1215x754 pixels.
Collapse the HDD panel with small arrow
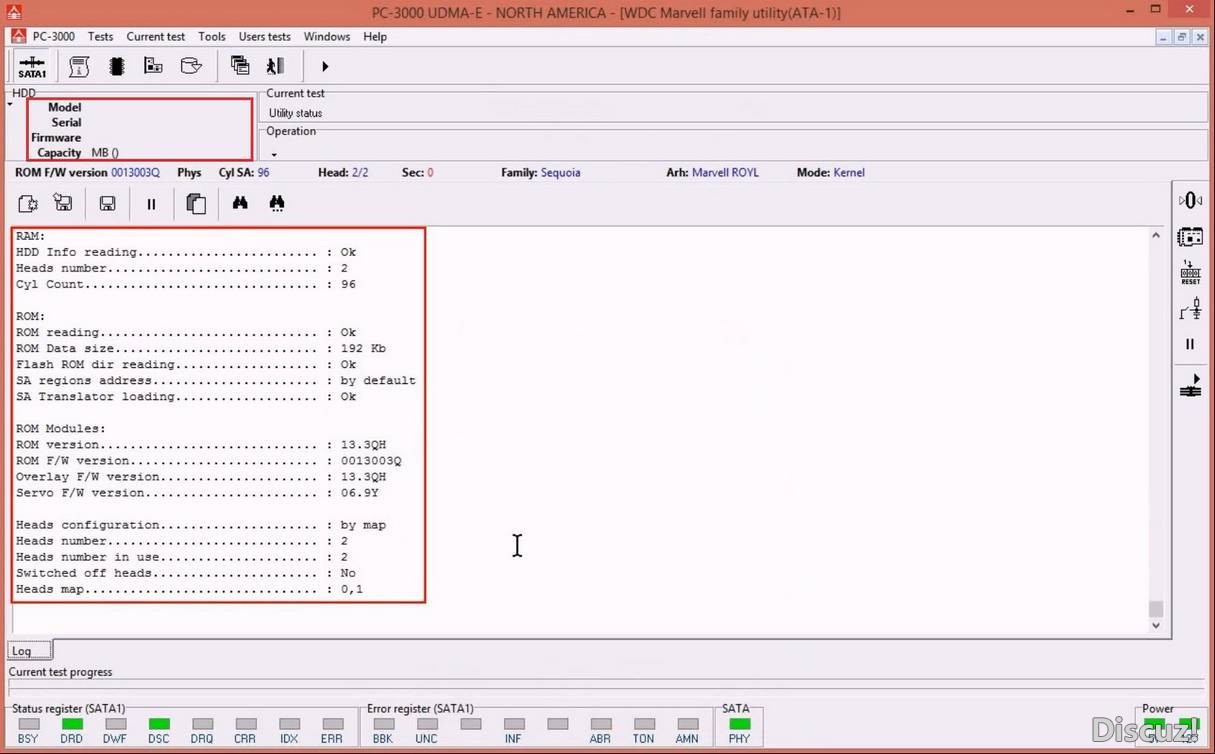(x=10, y=104)
